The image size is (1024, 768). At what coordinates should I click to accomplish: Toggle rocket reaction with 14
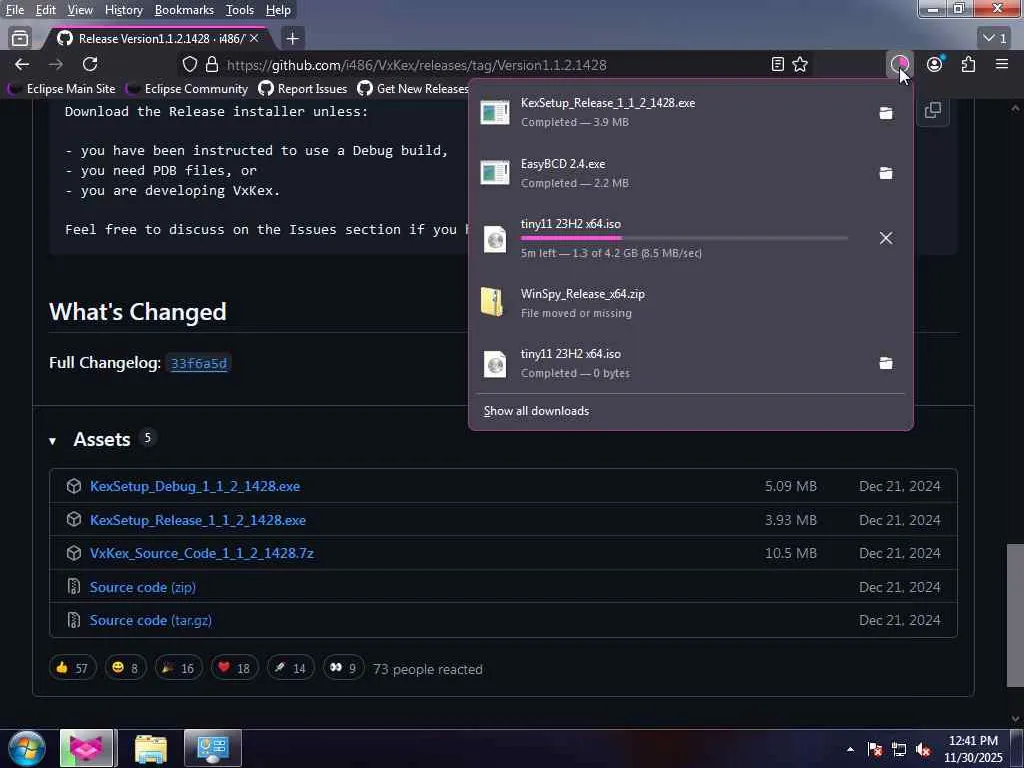click(x=291, y=668)
